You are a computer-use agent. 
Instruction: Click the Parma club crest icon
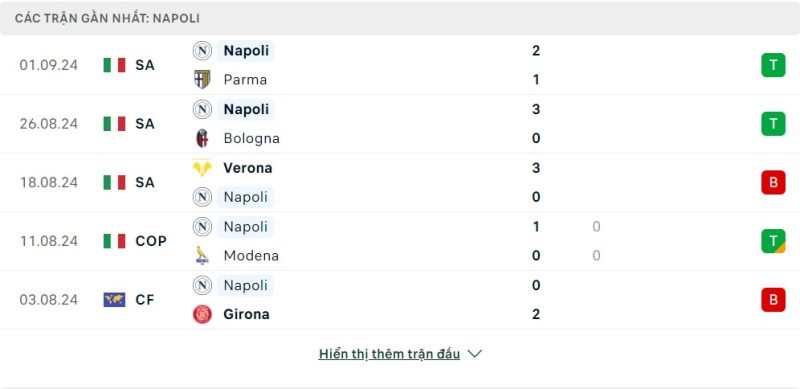coord(202,80)
